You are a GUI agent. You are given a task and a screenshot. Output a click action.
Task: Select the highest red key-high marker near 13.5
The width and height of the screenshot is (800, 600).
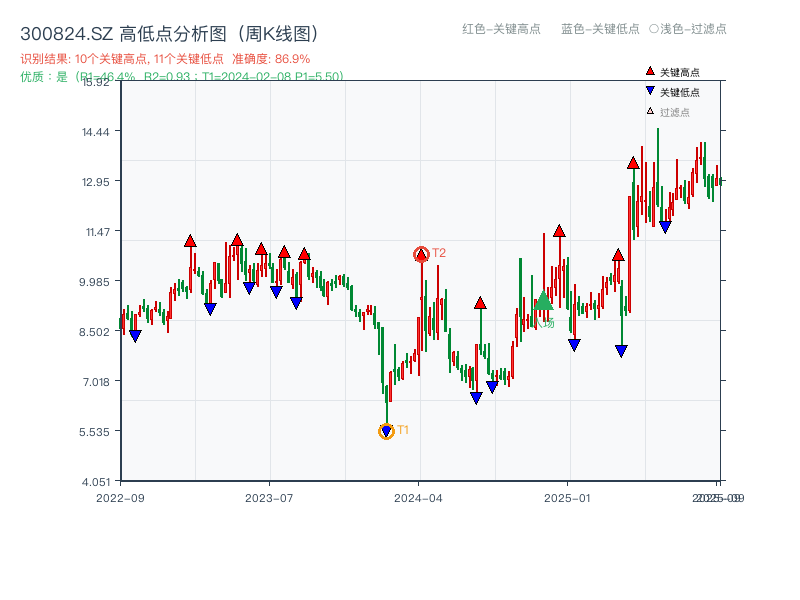point(633,163)
